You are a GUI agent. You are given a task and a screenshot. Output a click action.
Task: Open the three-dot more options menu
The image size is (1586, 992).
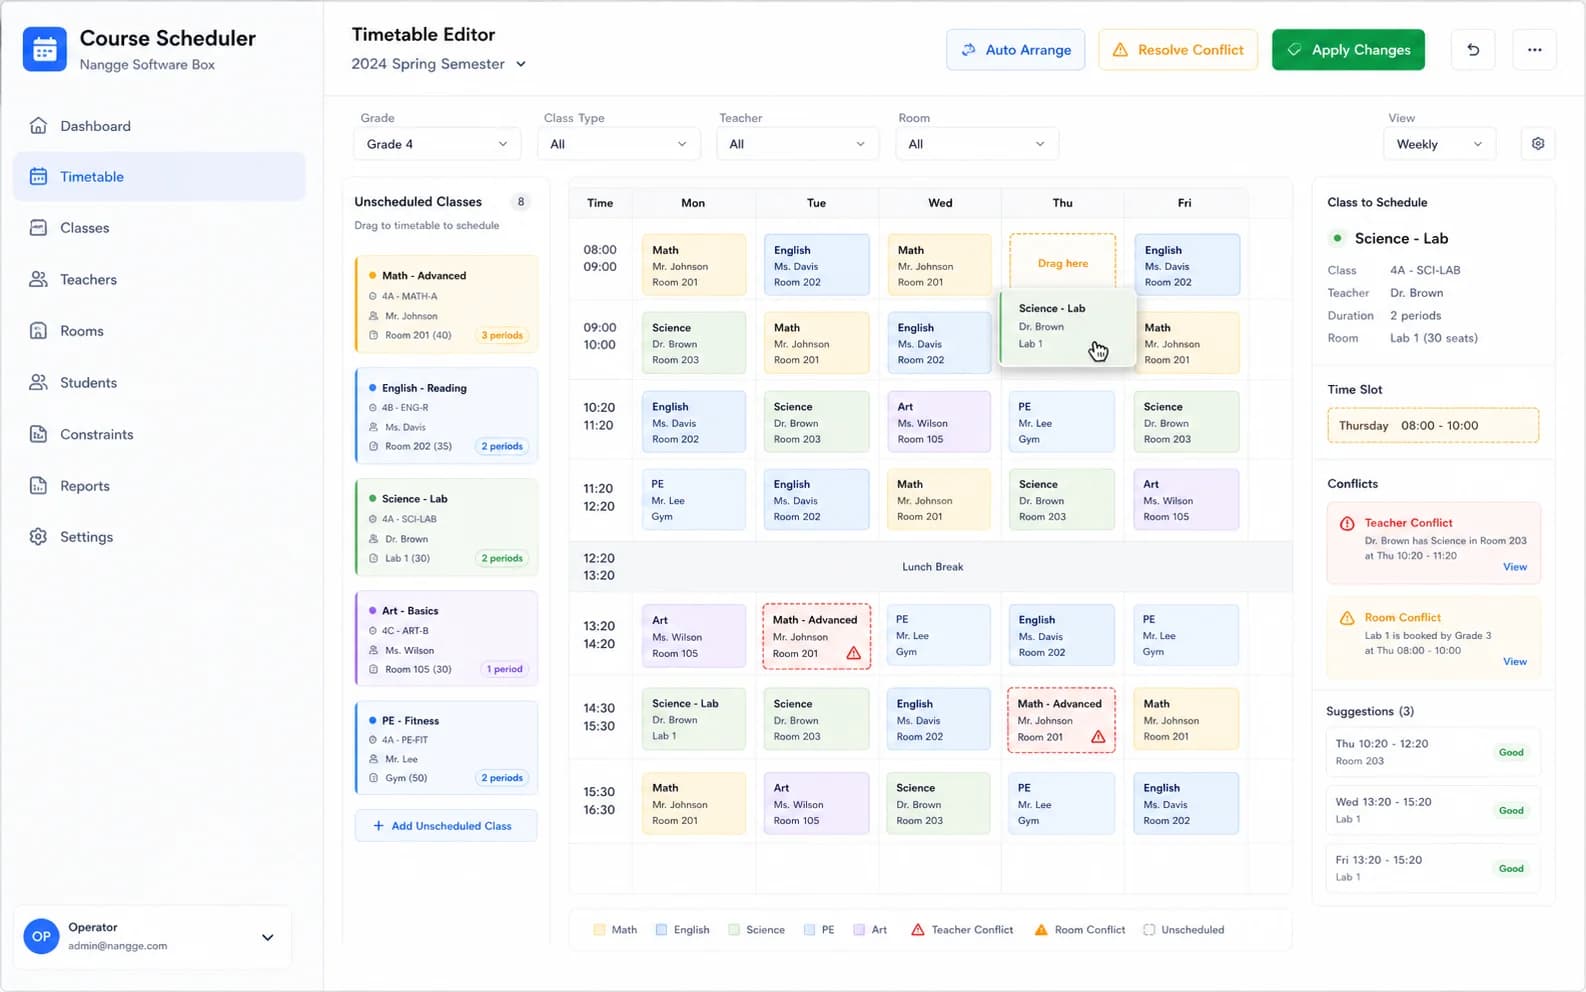[1534, 50]
